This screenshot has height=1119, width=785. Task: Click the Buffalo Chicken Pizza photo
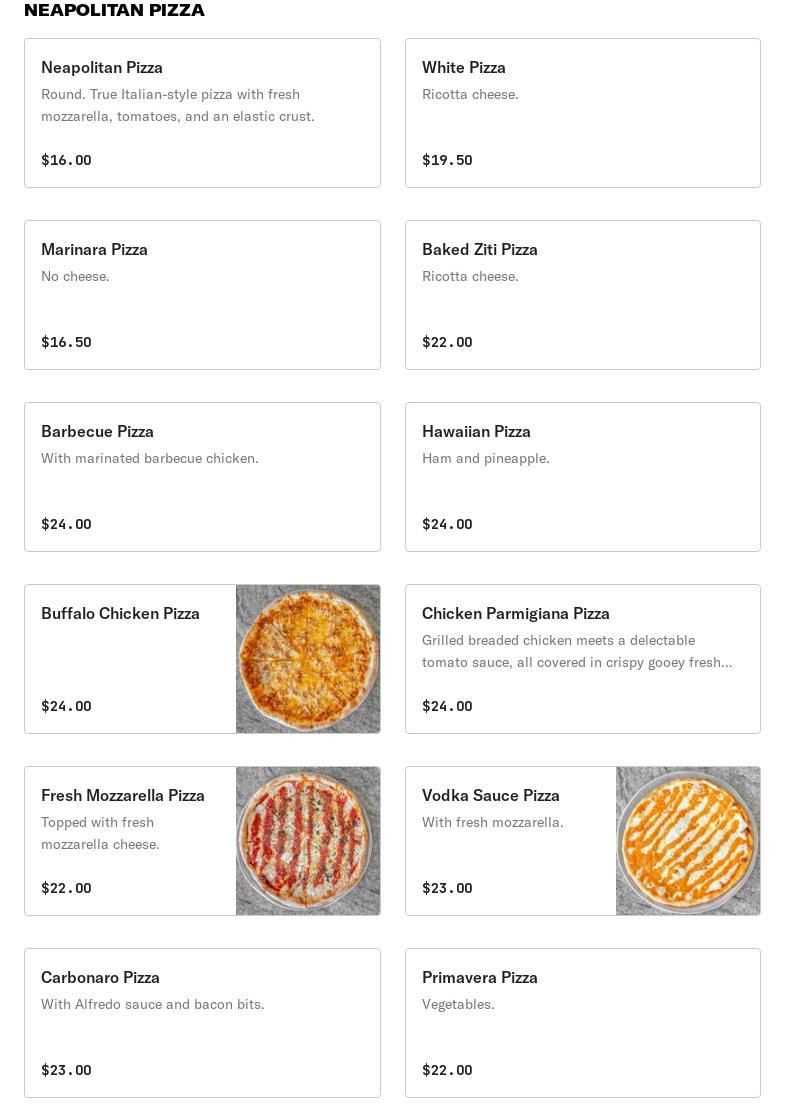(308, 659)
